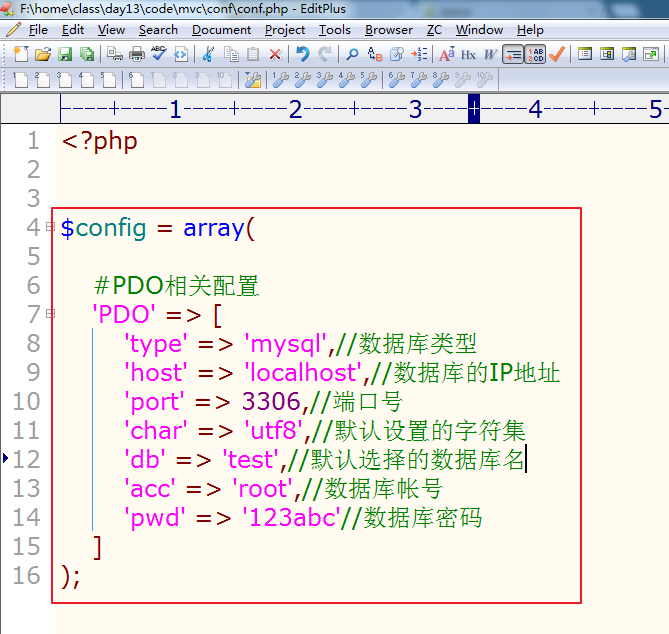Undo the last edit
This screenshot has width=669, height=634.
tap(303, 54)
